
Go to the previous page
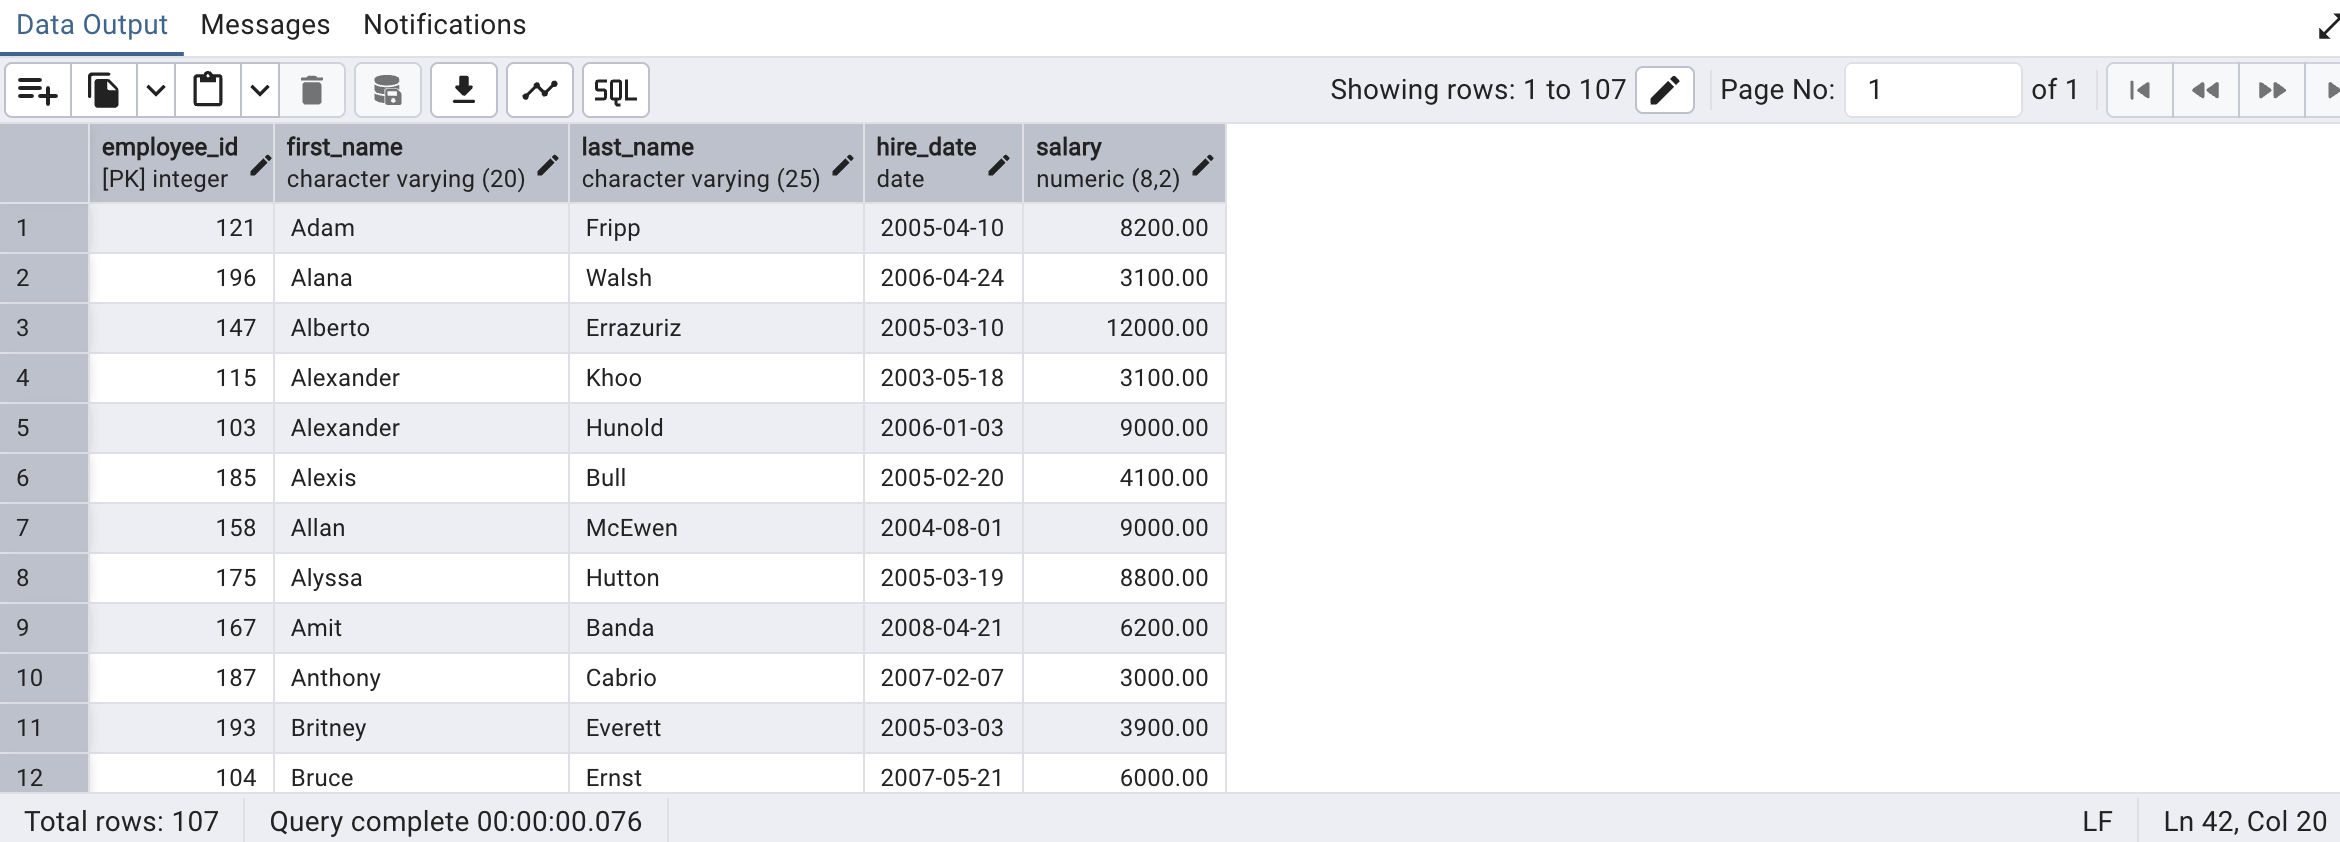point(2205,91)
